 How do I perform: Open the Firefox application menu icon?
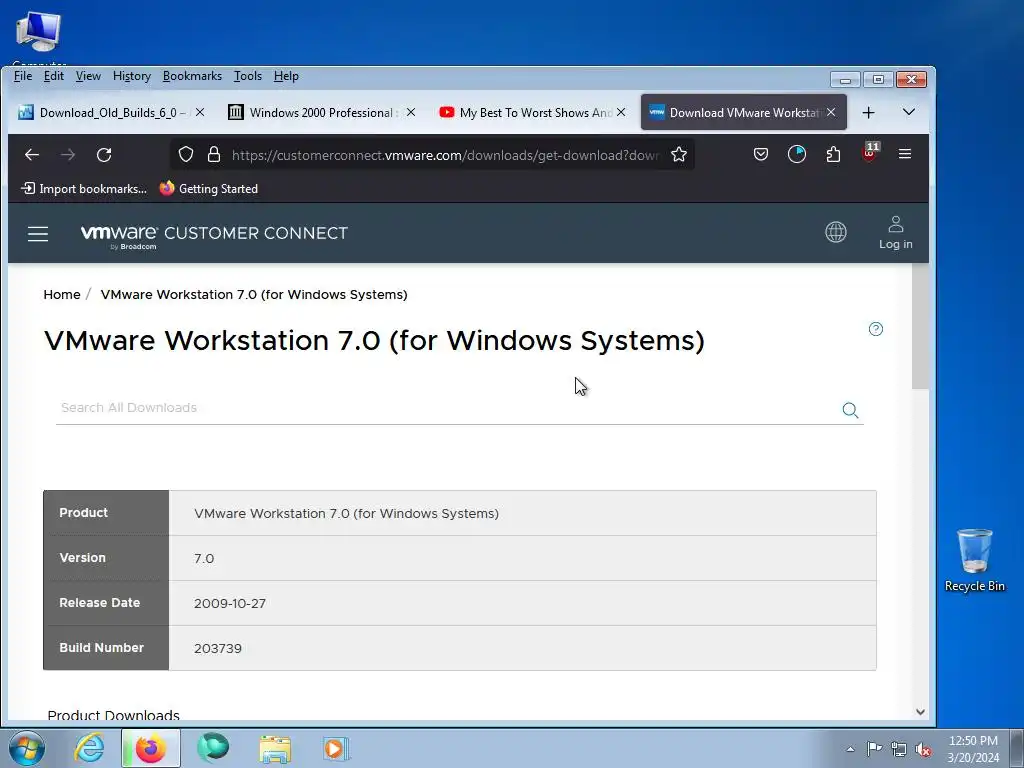(x=904, y=154)
